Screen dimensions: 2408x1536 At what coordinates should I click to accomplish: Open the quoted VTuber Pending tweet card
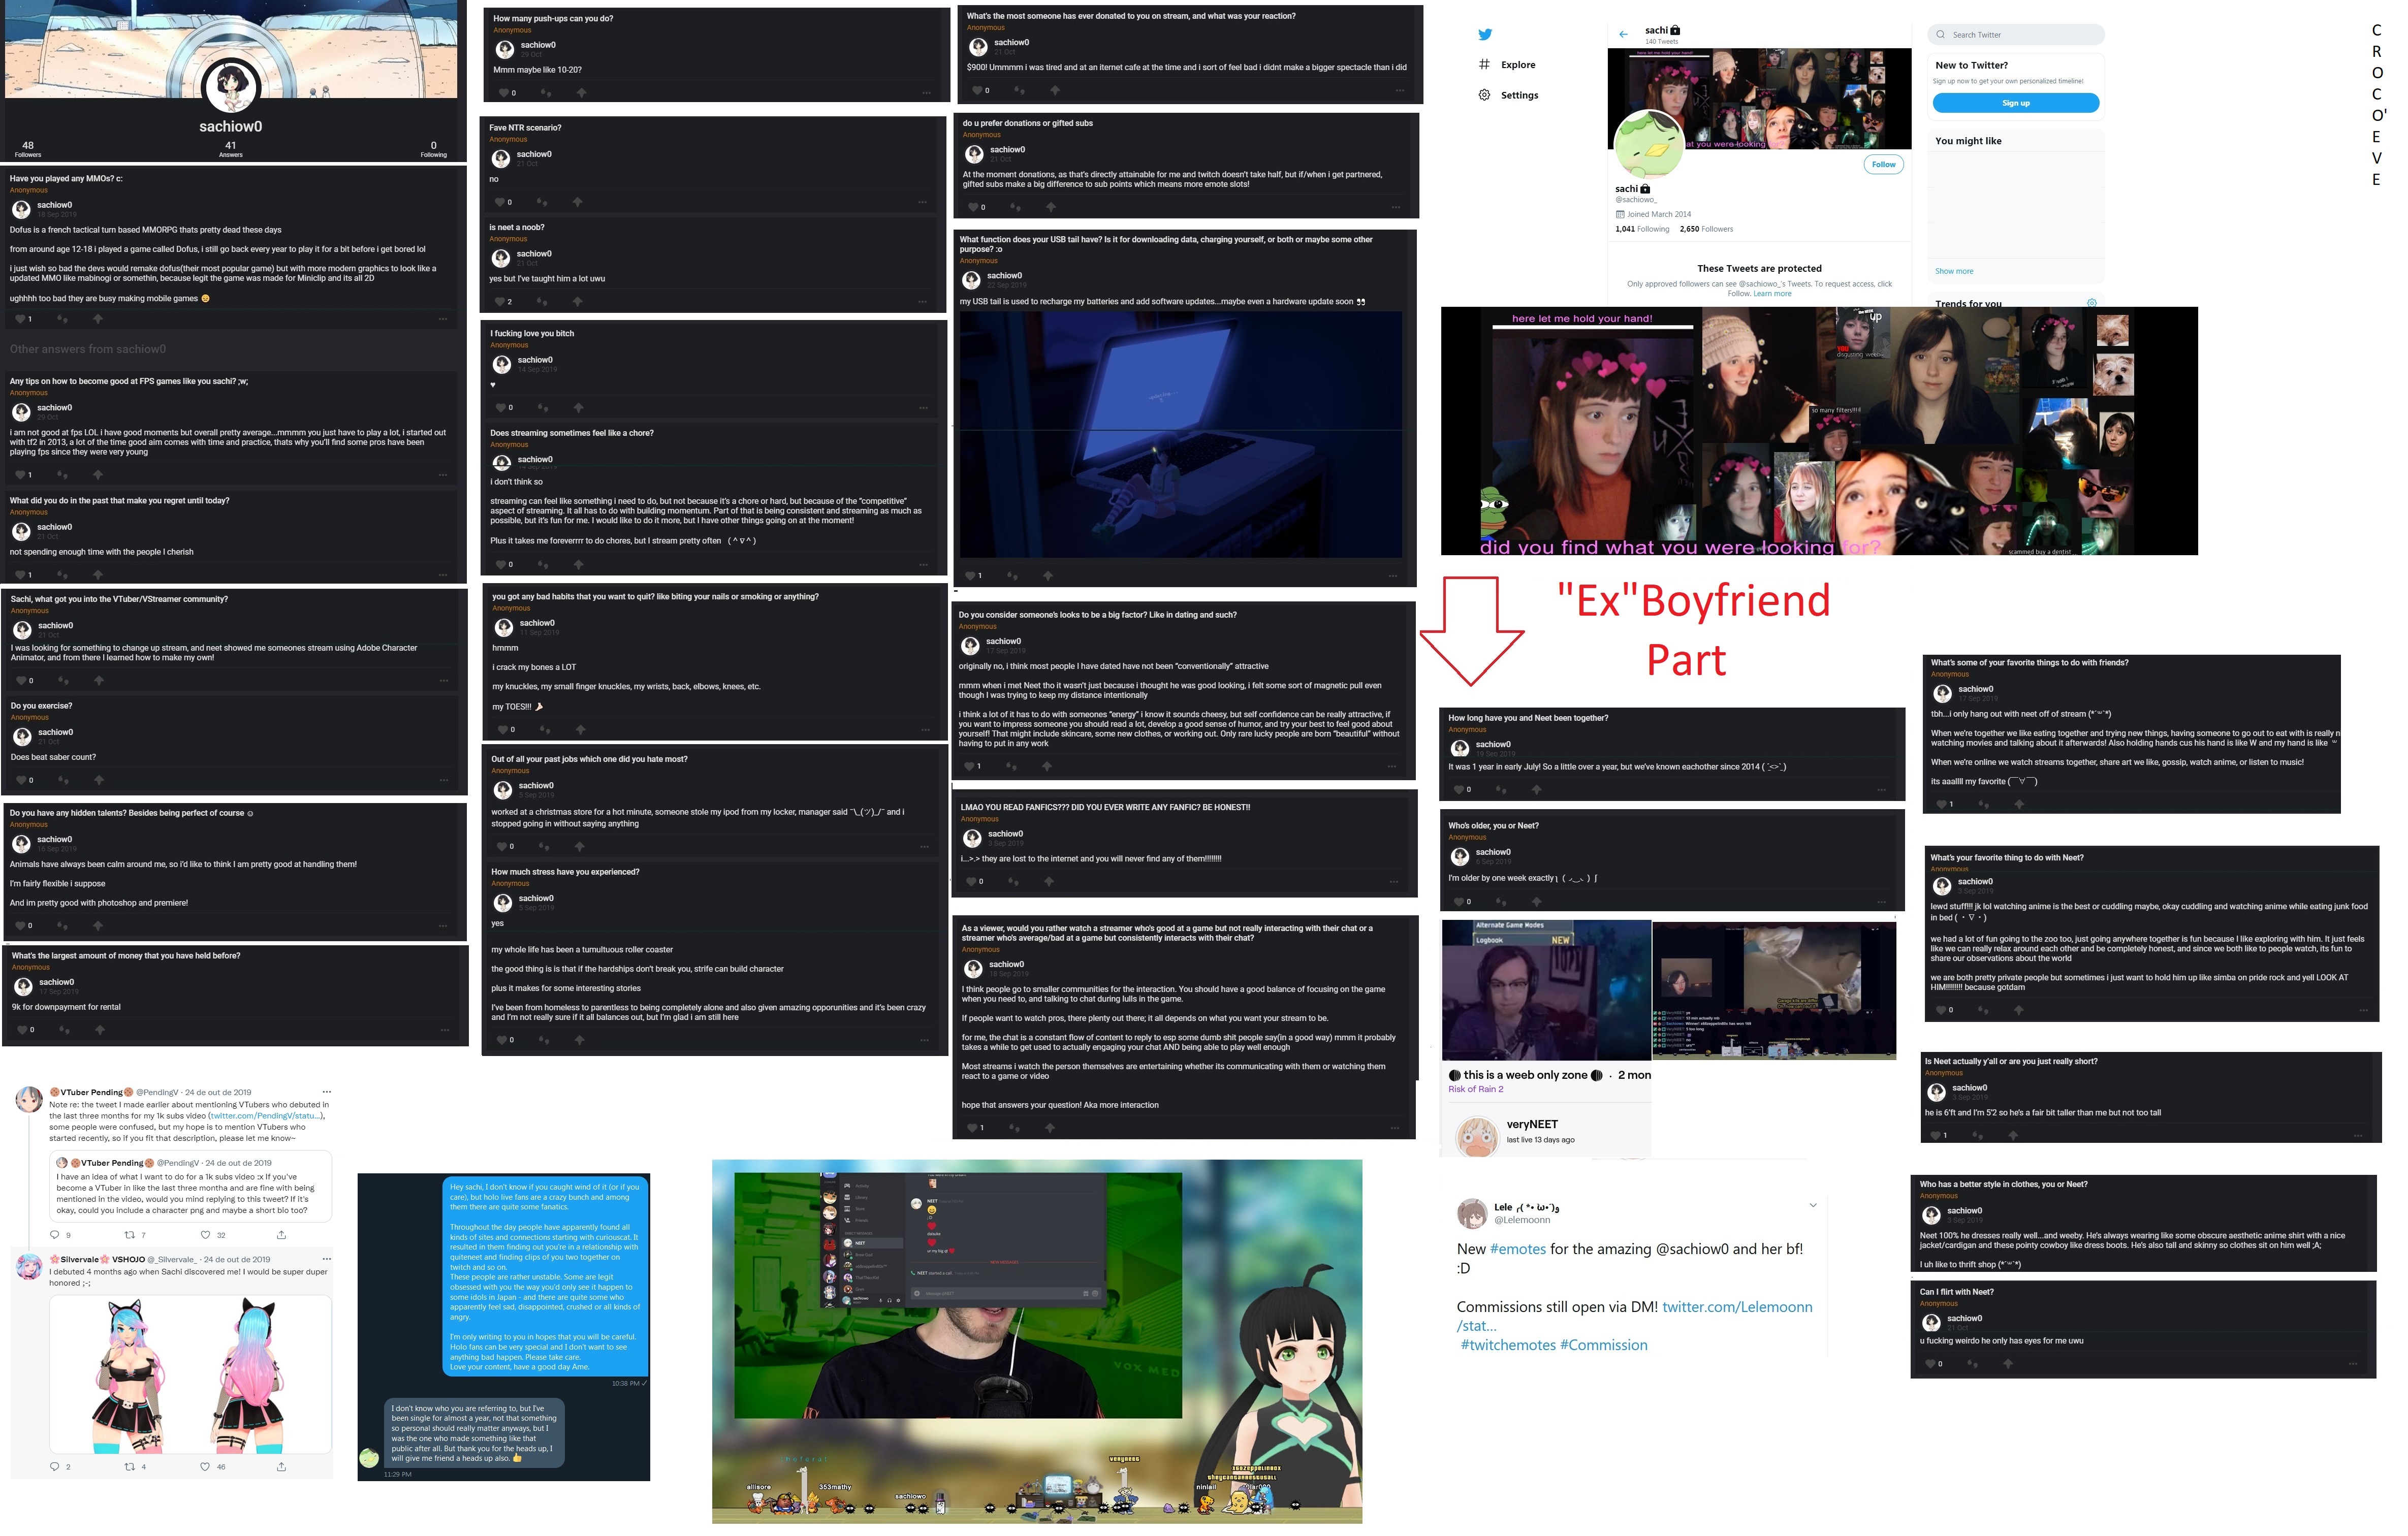coord(191,1187)
